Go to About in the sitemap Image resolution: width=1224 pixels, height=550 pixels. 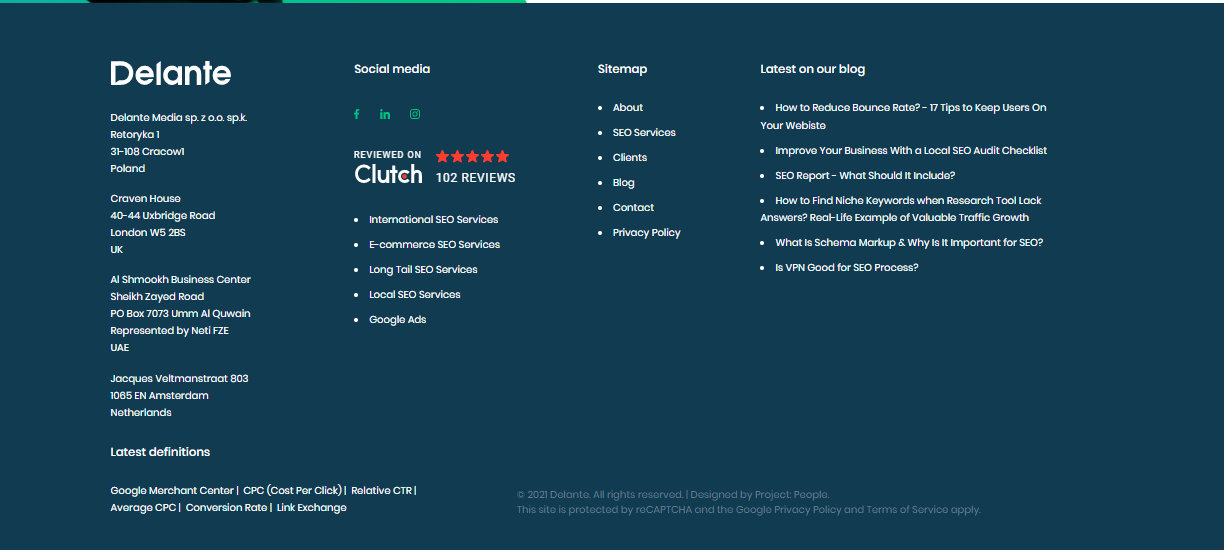[628, 108]
